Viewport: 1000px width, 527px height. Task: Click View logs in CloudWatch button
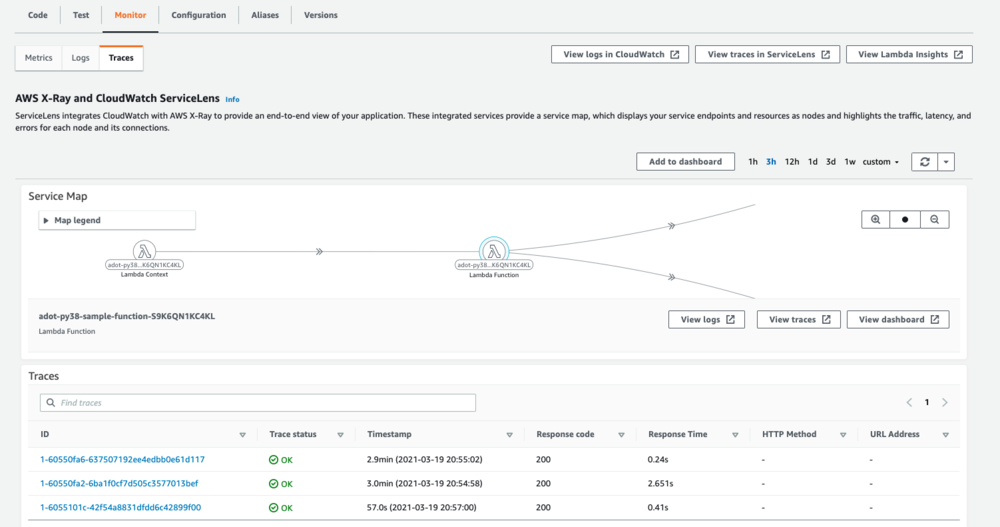coord(620,54)
